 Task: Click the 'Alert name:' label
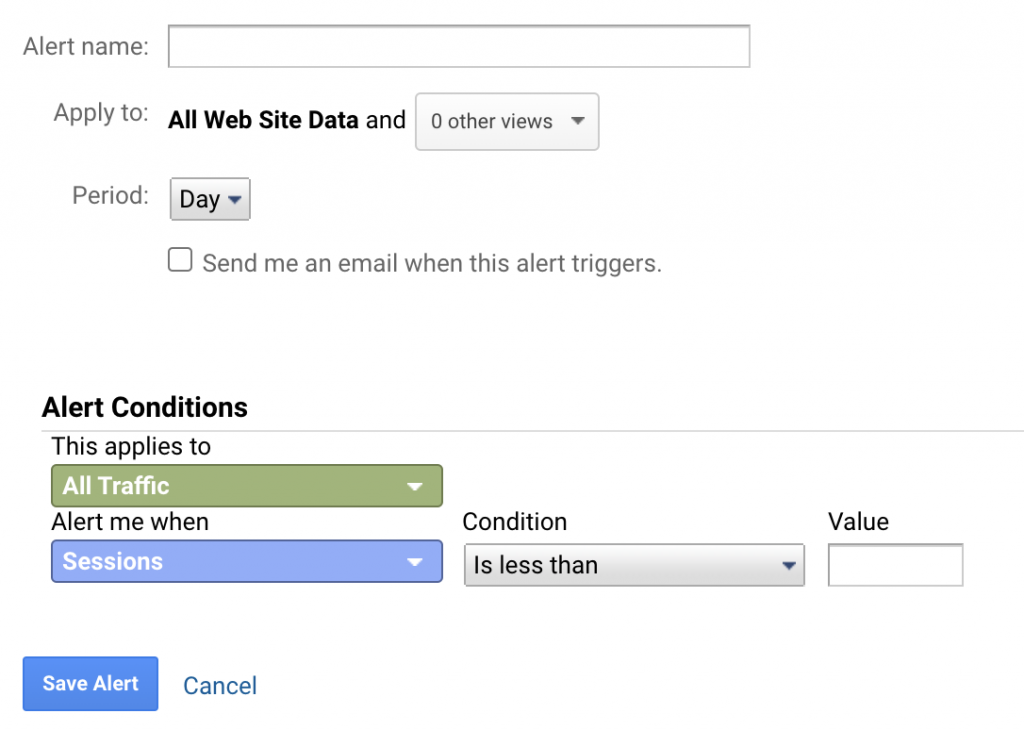coord(86,46)
